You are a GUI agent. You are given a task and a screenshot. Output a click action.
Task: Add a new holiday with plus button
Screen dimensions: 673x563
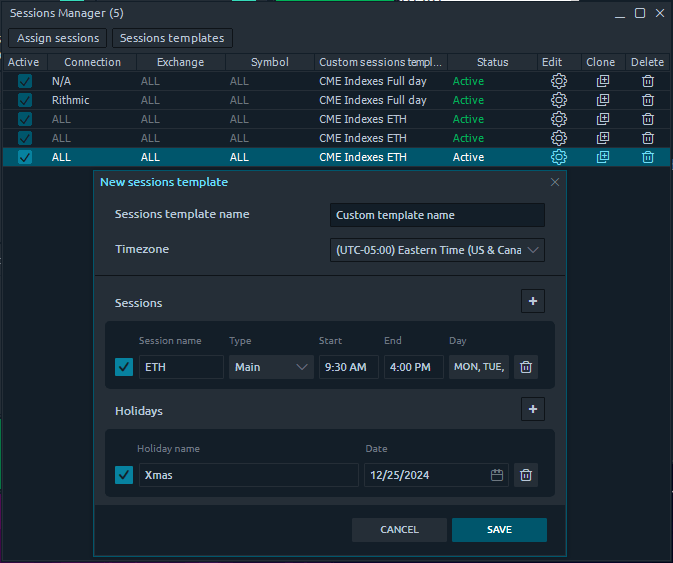point(532,409)
